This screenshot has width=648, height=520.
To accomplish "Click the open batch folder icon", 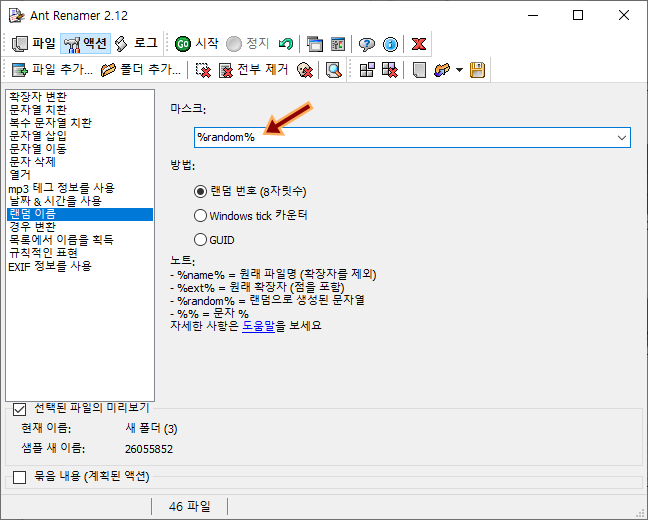I will pyautogui.click(x=442, y=70).
